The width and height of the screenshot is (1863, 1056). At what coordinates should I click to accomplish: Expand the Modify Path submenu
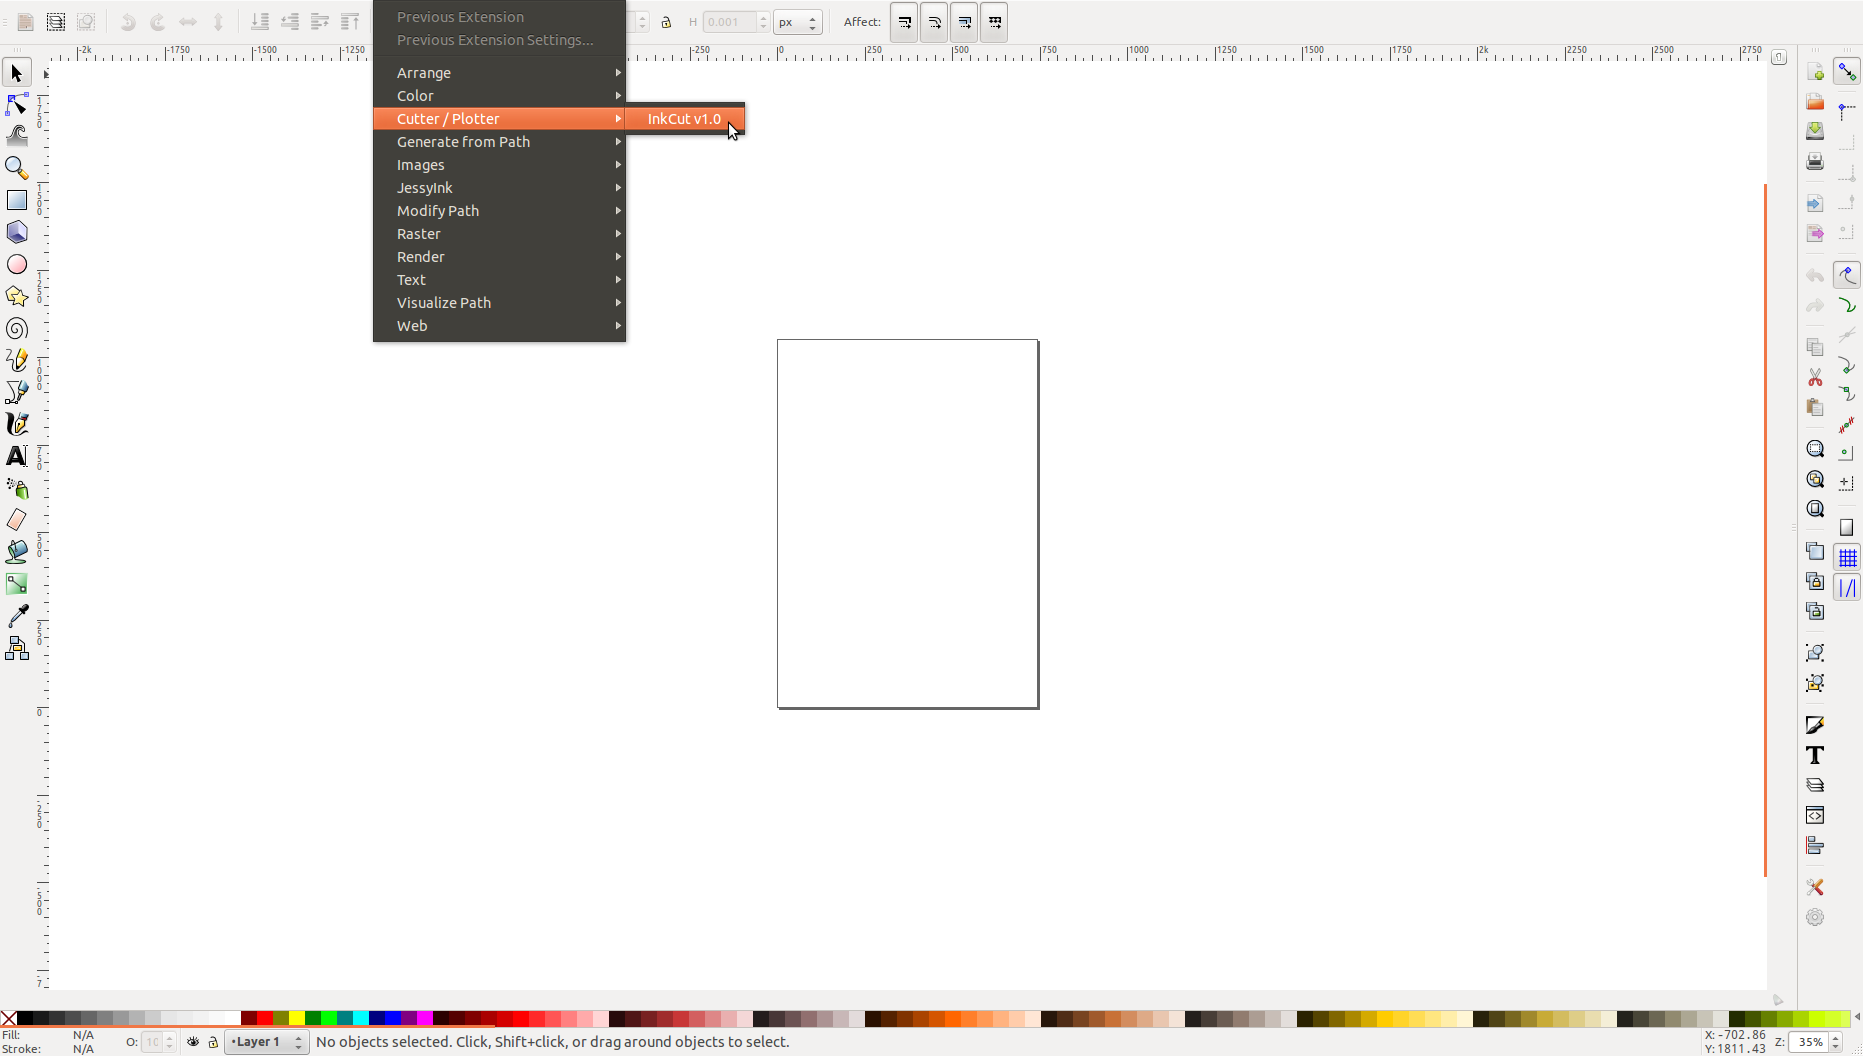[499, 211]
